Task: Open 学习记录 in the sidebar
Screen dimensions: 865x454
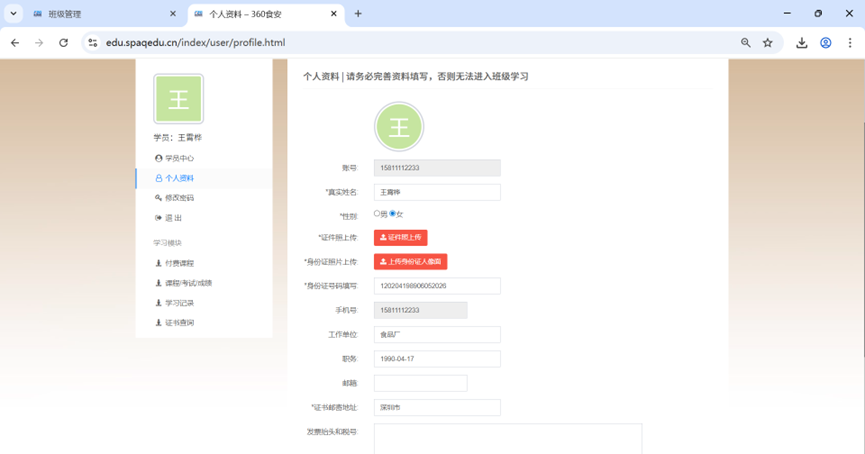Action: tap(179, 303)
